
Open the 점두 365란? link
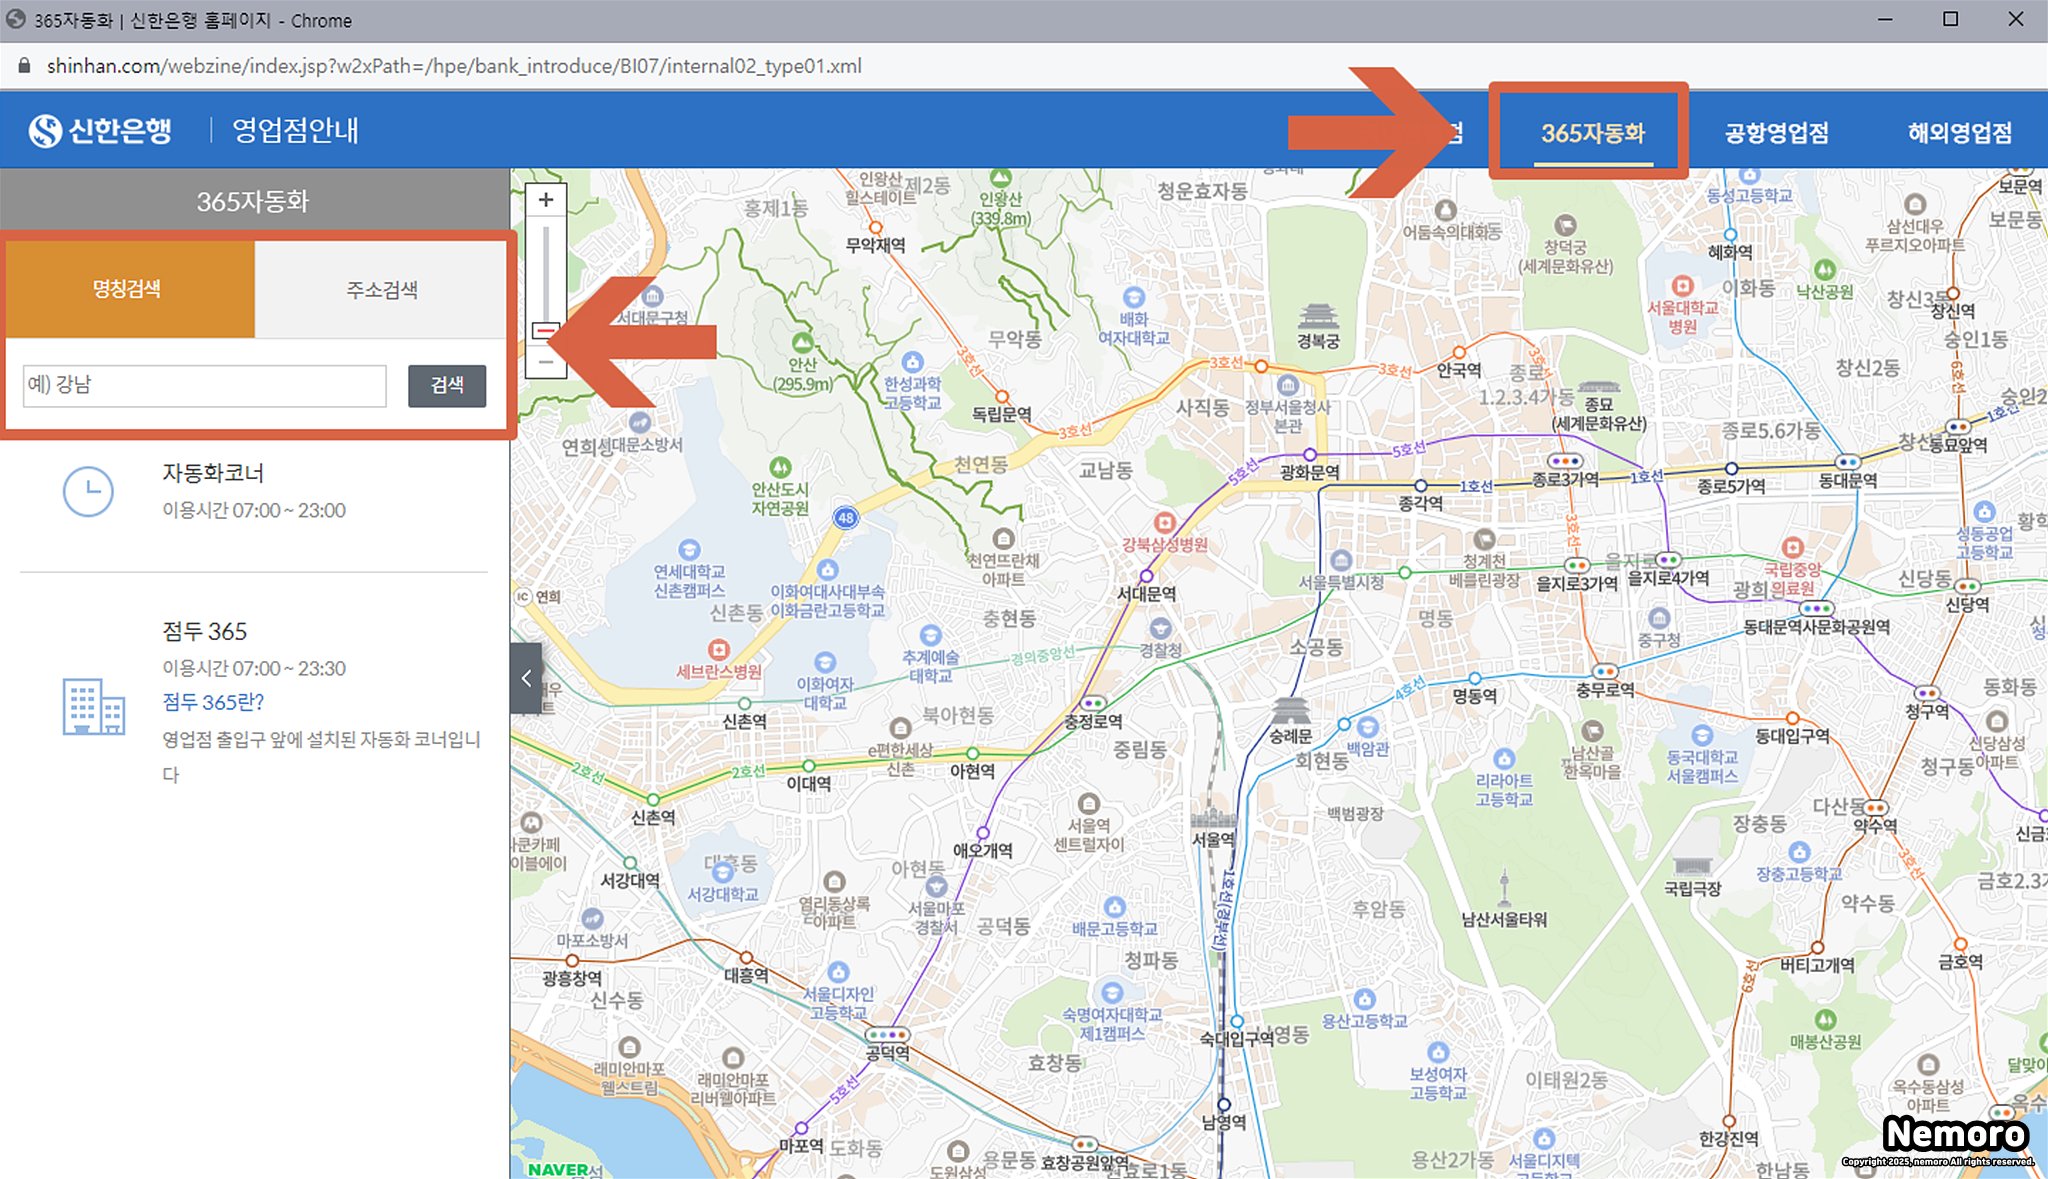(213, 702)
